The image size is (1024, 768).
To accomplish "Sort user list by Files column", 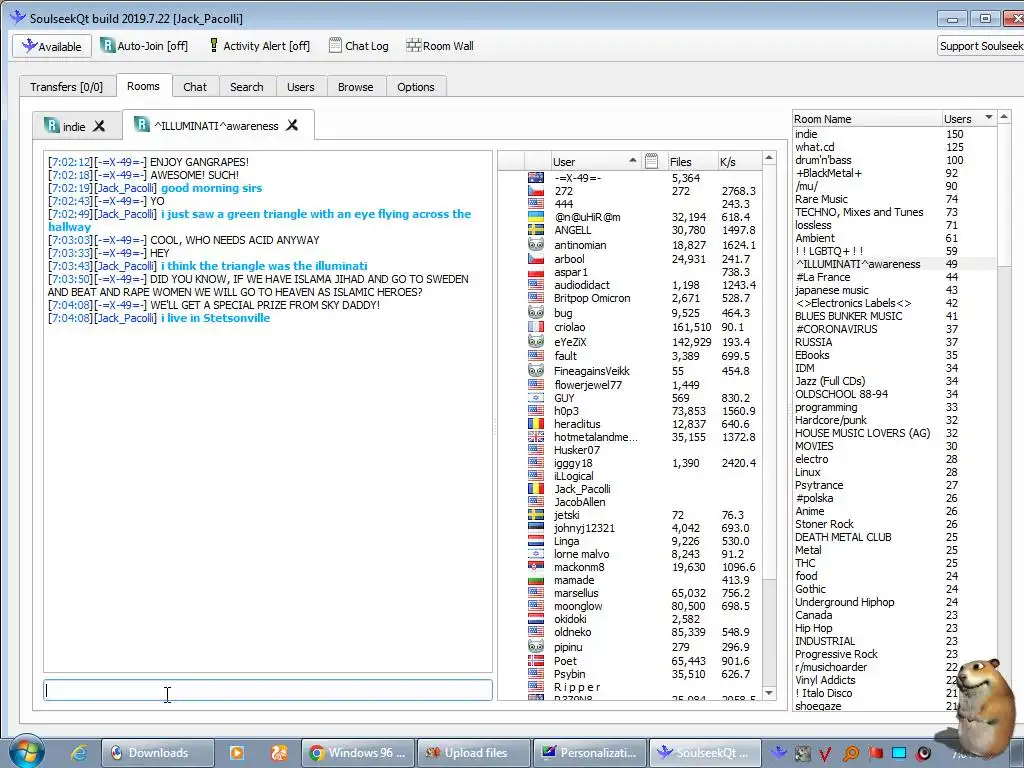I will 690,161.
